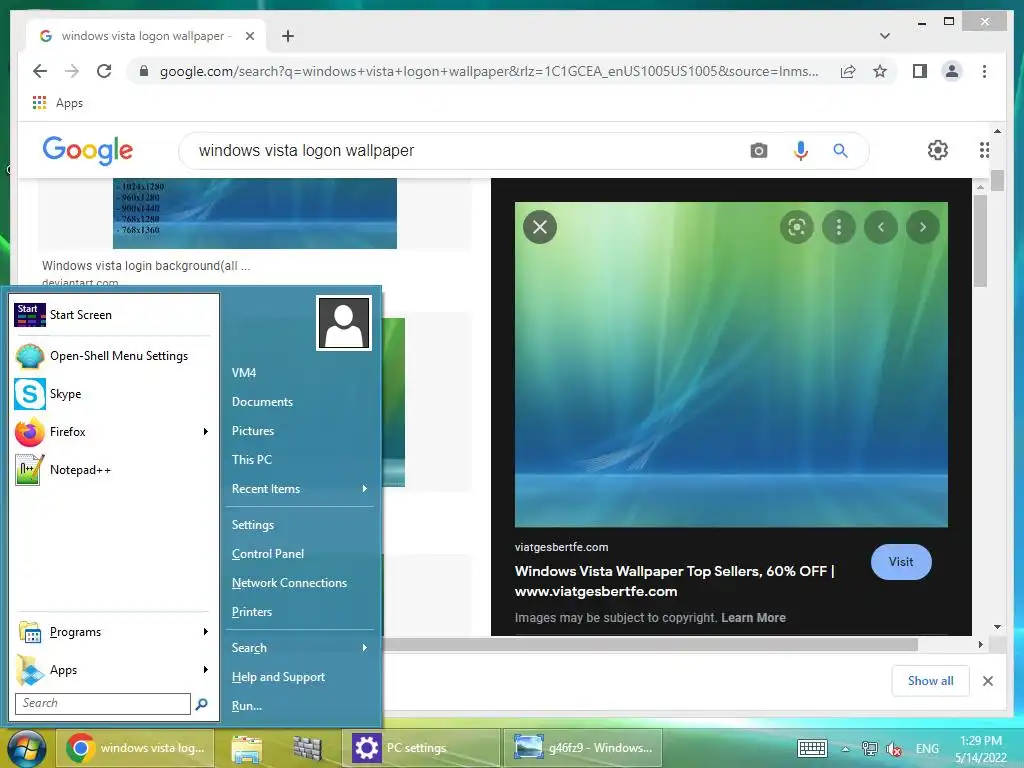
Task: Open Learn More copyright link
Action: point(753,618)
